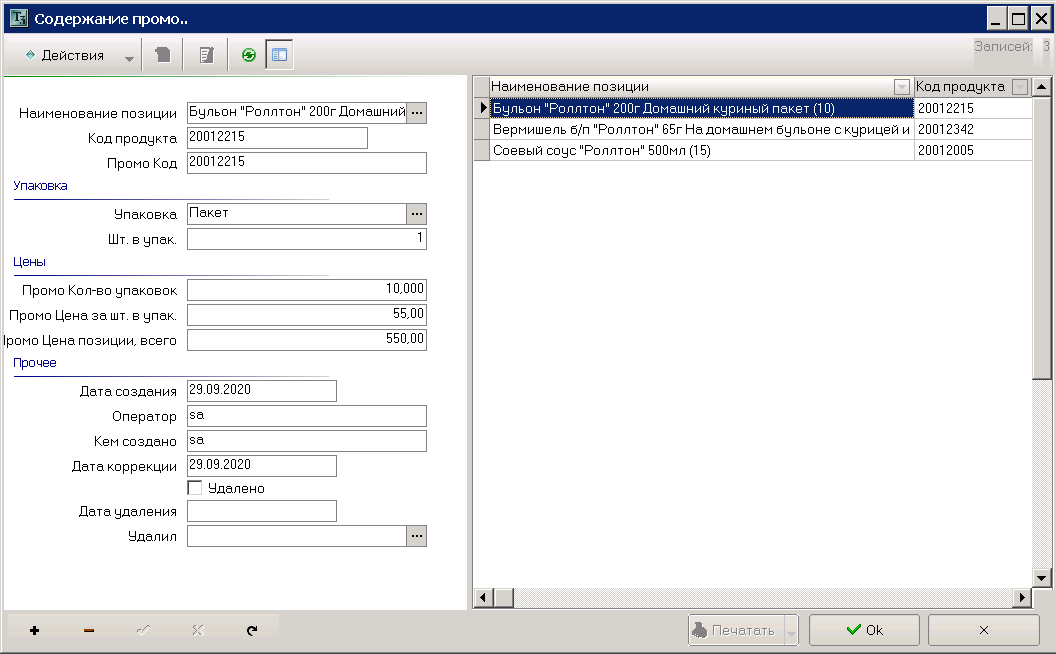Image resolution: width=1056 pixels, height=654 pixels.
Task: Maximize the Содержание промо window
Action: pos(1018,18)
